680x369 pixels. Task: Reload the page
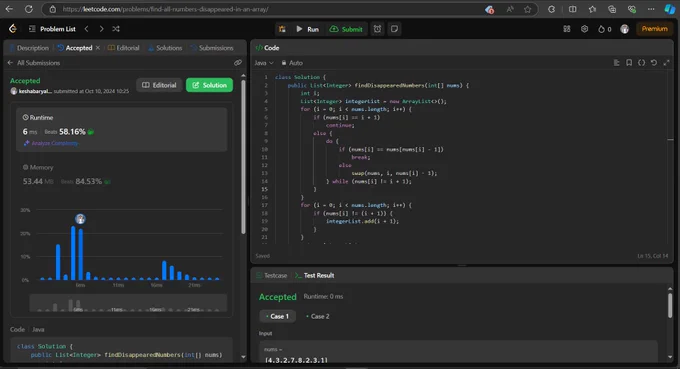pyautogui.click(x=29, y=9)
